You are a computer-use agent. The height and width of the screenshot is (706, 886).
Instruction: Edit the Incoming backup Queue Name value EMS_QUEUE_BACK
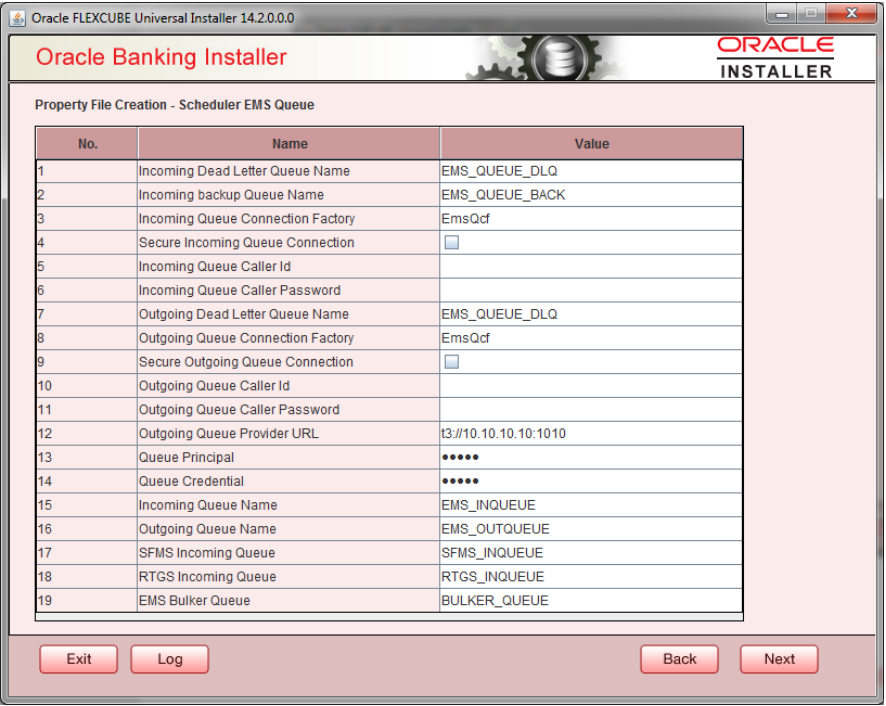coord(591,195)
